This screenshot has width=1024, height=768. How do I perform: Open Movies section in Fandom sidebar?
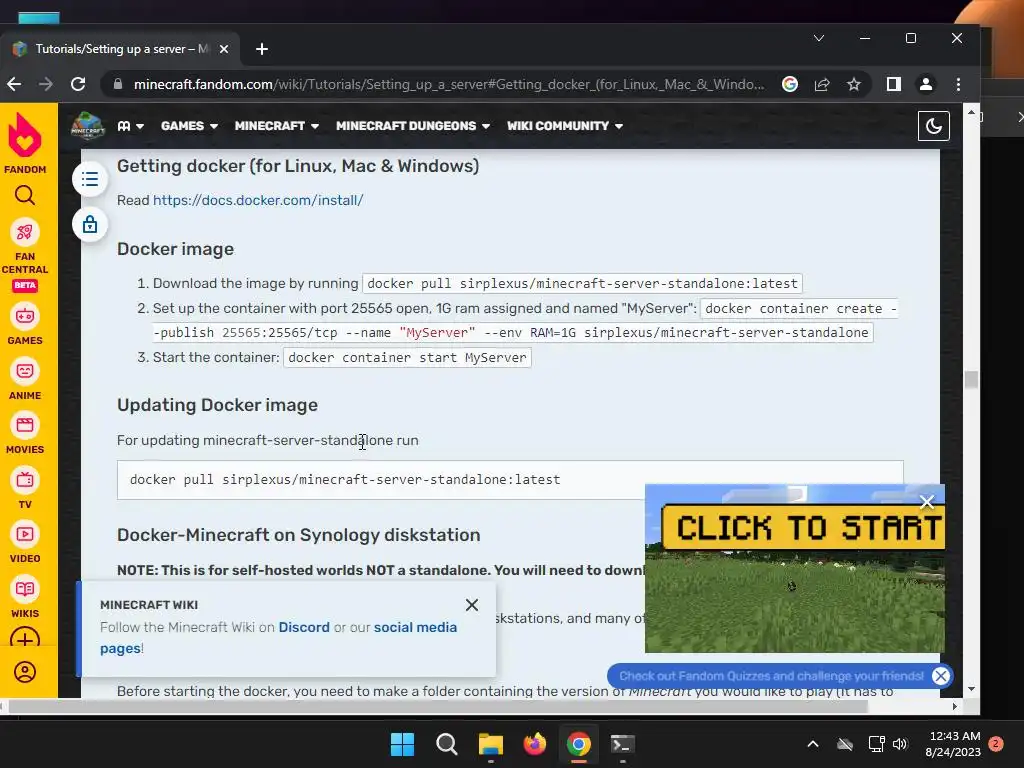25,434
